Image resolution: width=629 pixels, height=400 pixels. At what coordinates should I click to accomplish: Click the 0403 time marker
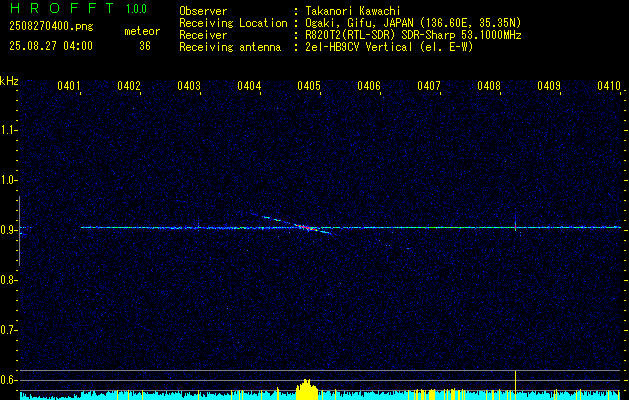point(189,85)
